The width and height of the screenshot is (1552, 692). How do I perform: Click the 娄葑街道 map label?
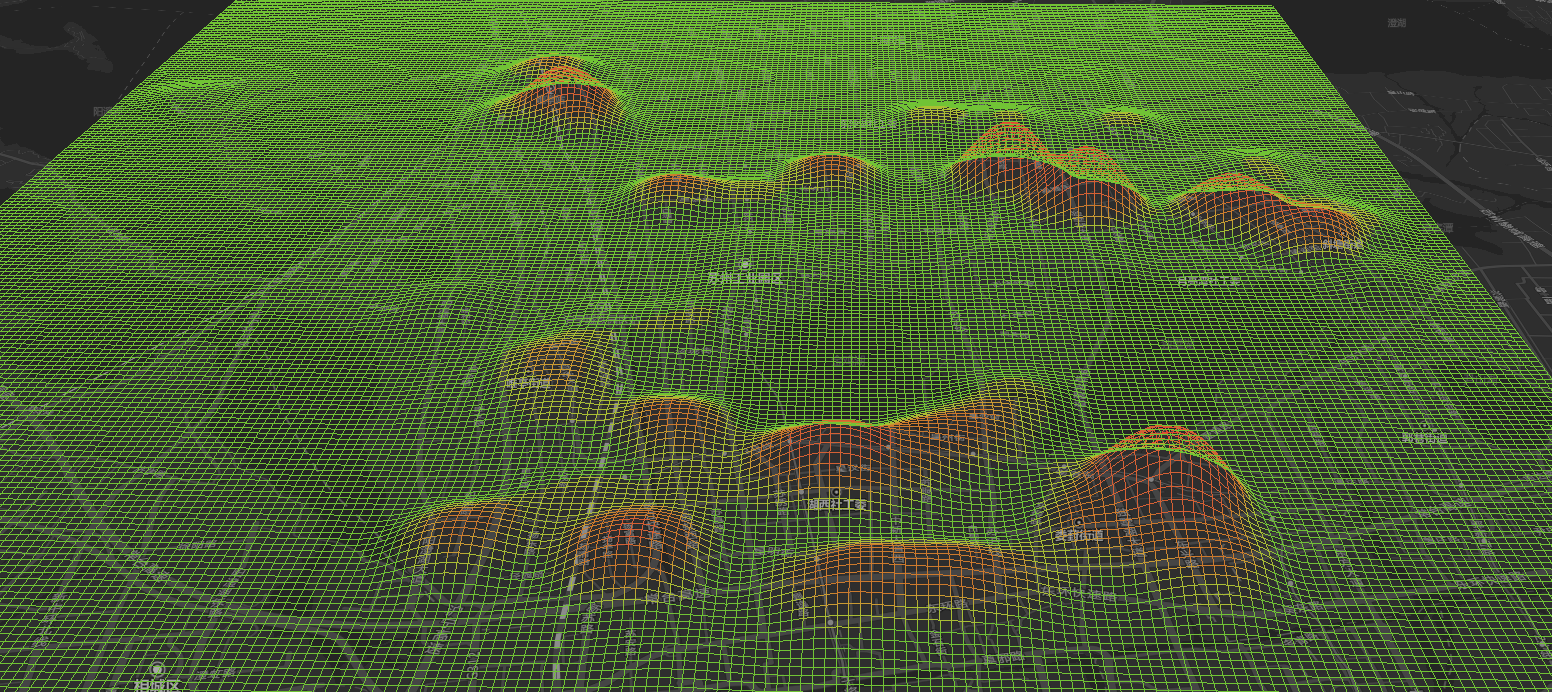point(1079,536)
